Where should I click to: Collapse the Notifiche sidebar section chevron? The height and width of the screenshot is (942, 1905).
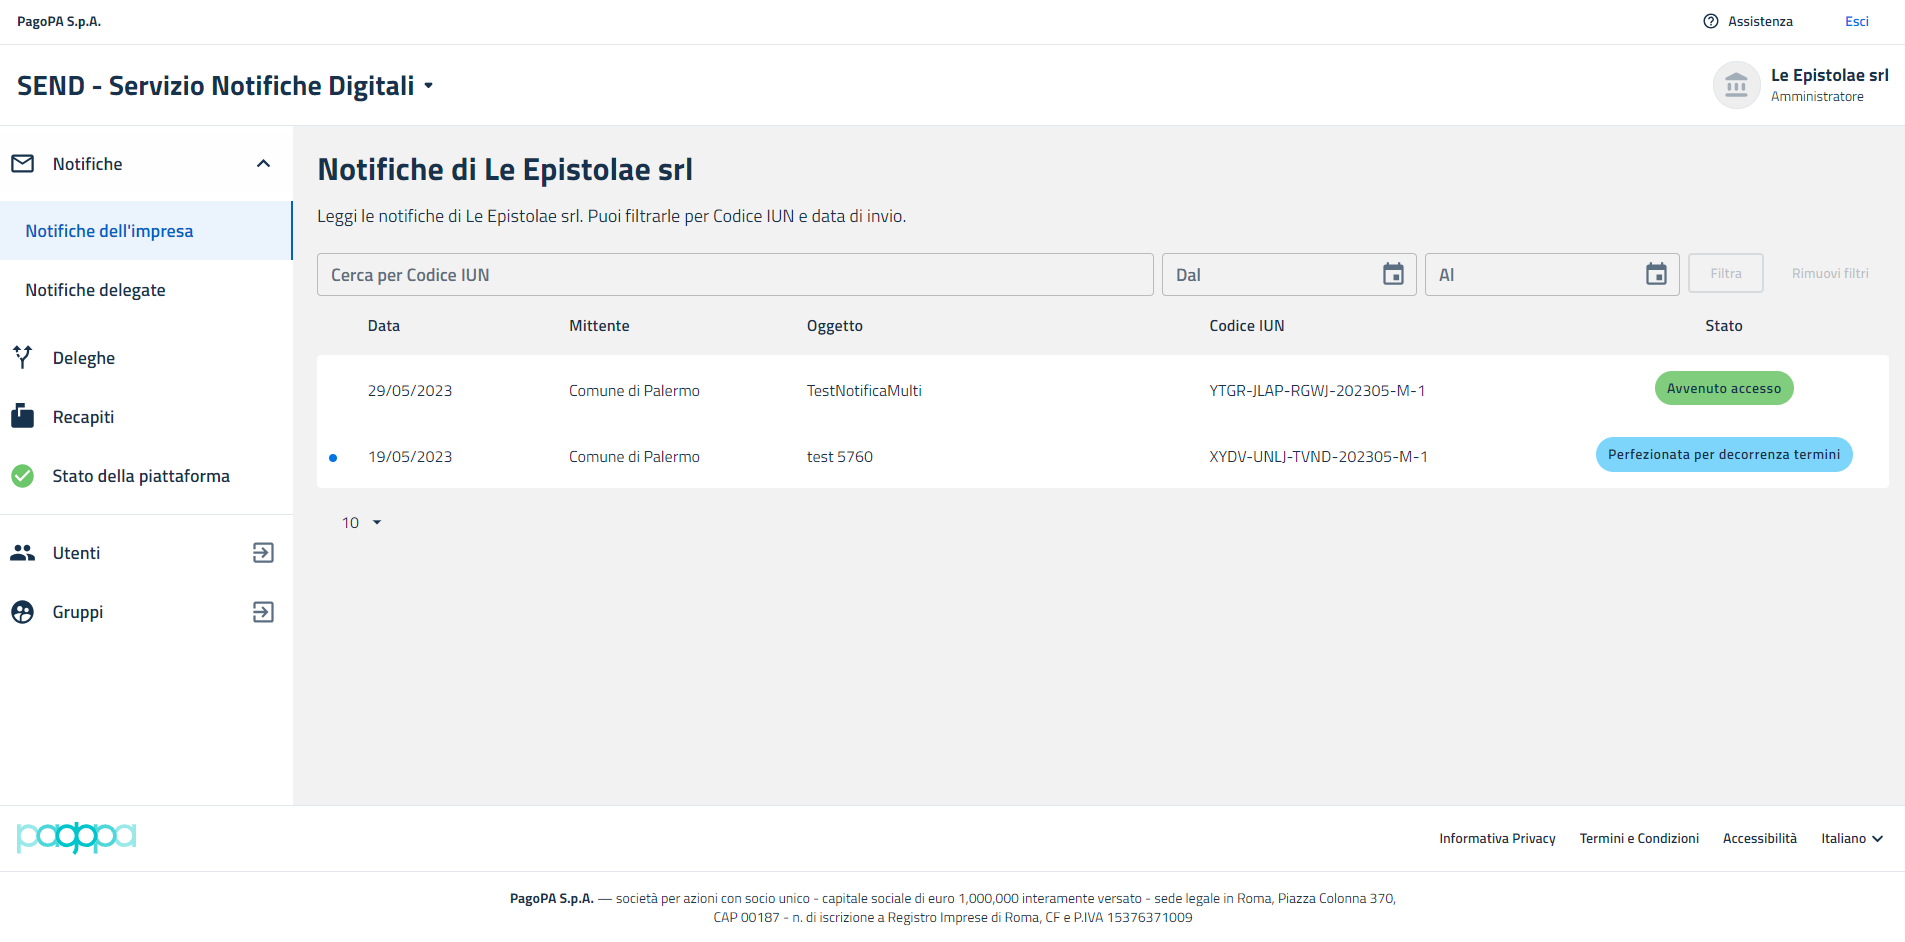click(263, 164)
